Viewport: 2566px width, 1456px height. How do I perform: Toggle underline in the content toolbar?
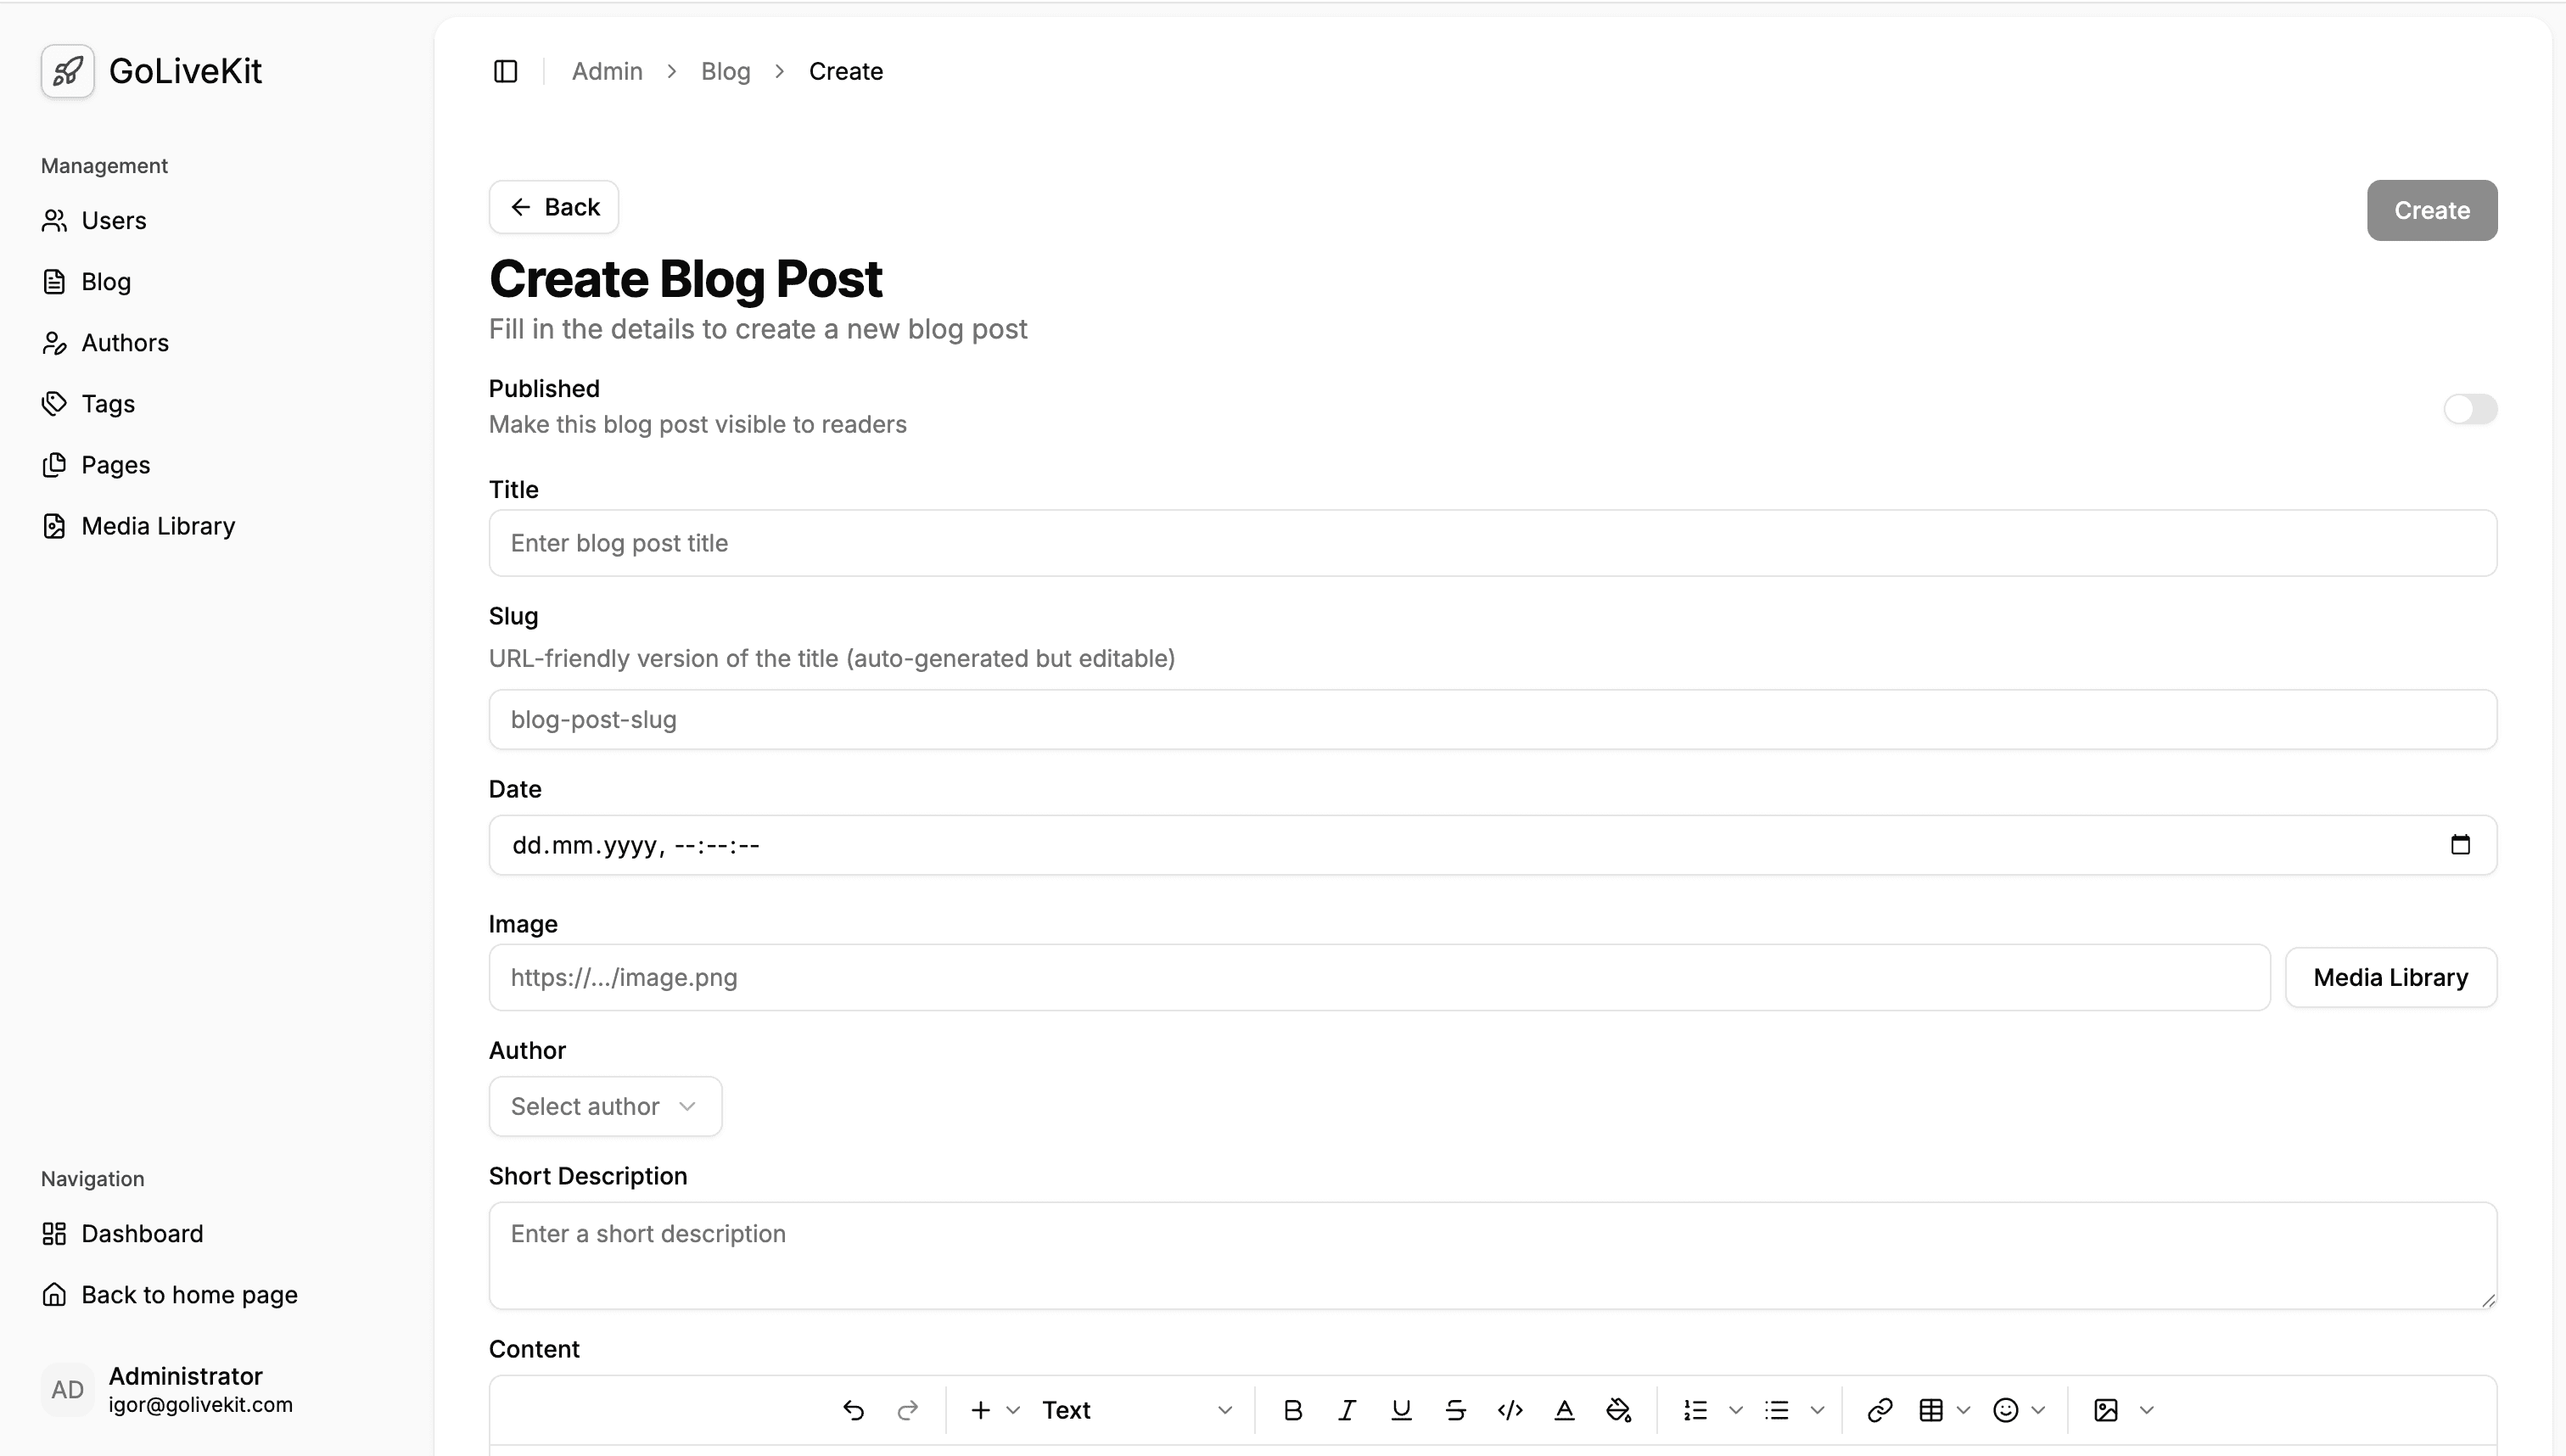(x=1401, y=1409)
